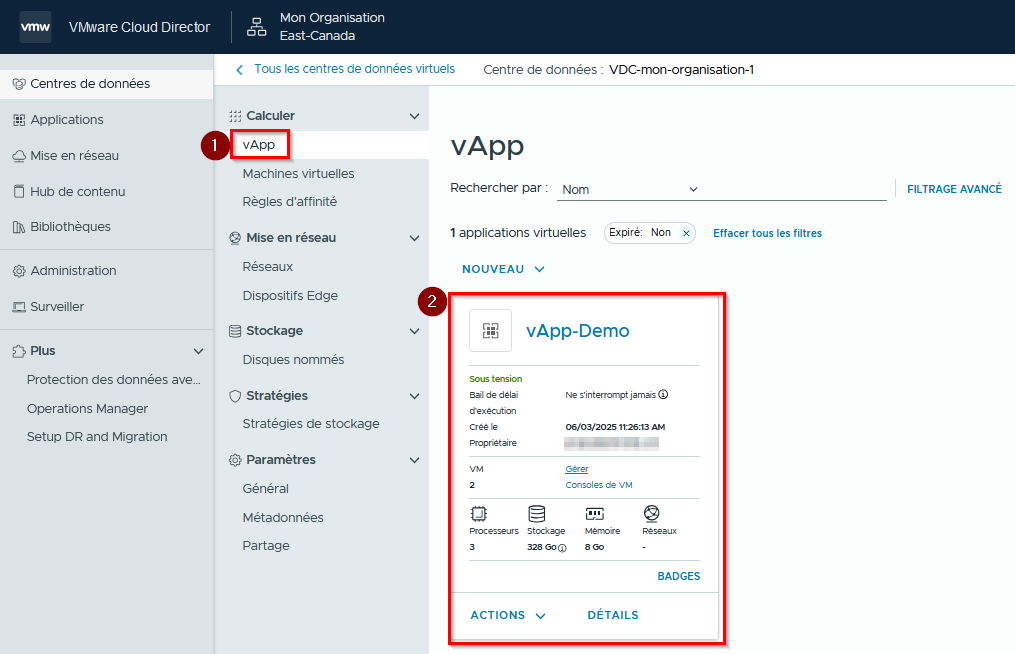Viewport: 1015px width, 654px height.
Task: Open the NOUVEAU dropdown menu
Action: [503, 269]
